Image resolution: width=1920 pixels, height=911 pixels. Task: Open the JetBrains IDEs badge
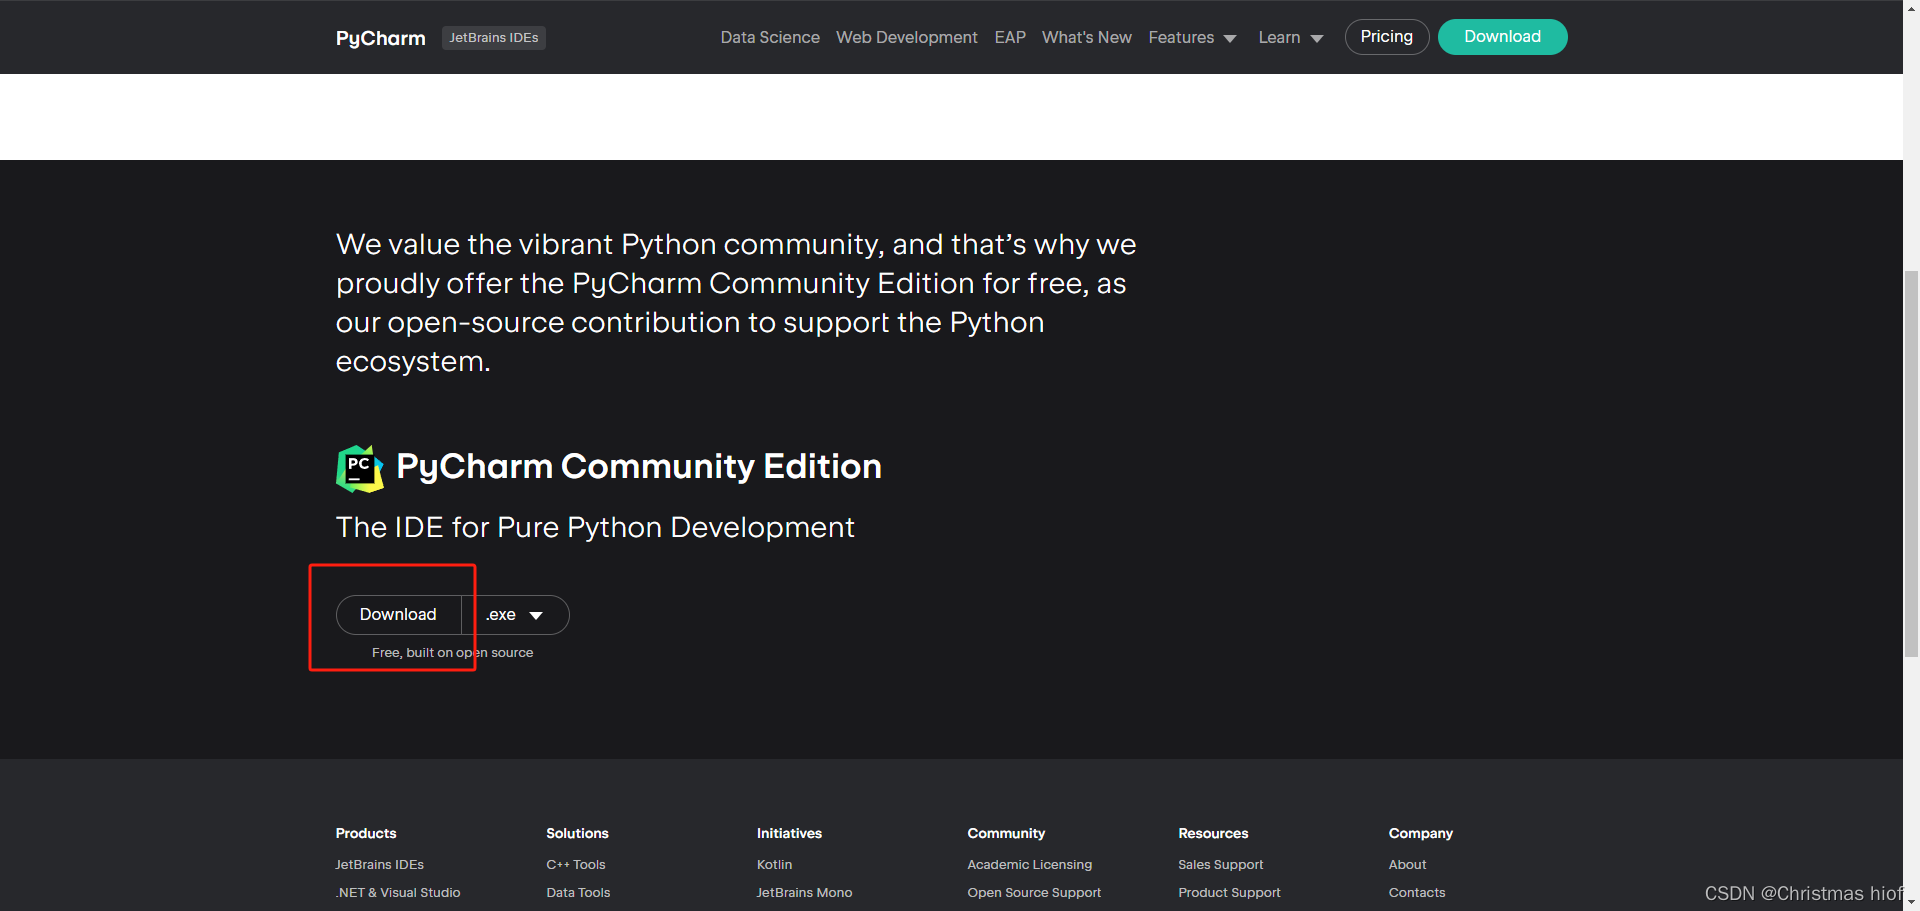494,38
